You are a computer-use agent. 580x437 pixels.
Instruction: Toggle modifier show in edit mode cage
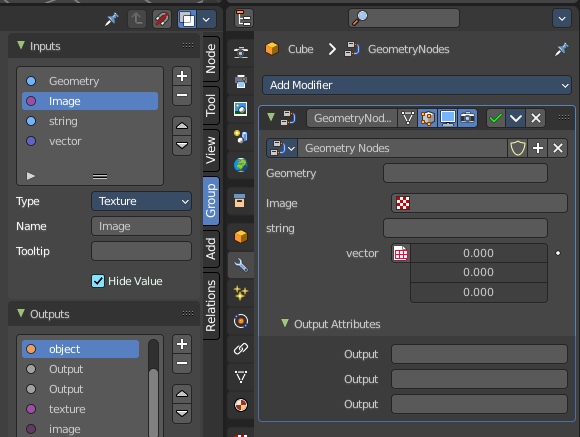(428, 118)
